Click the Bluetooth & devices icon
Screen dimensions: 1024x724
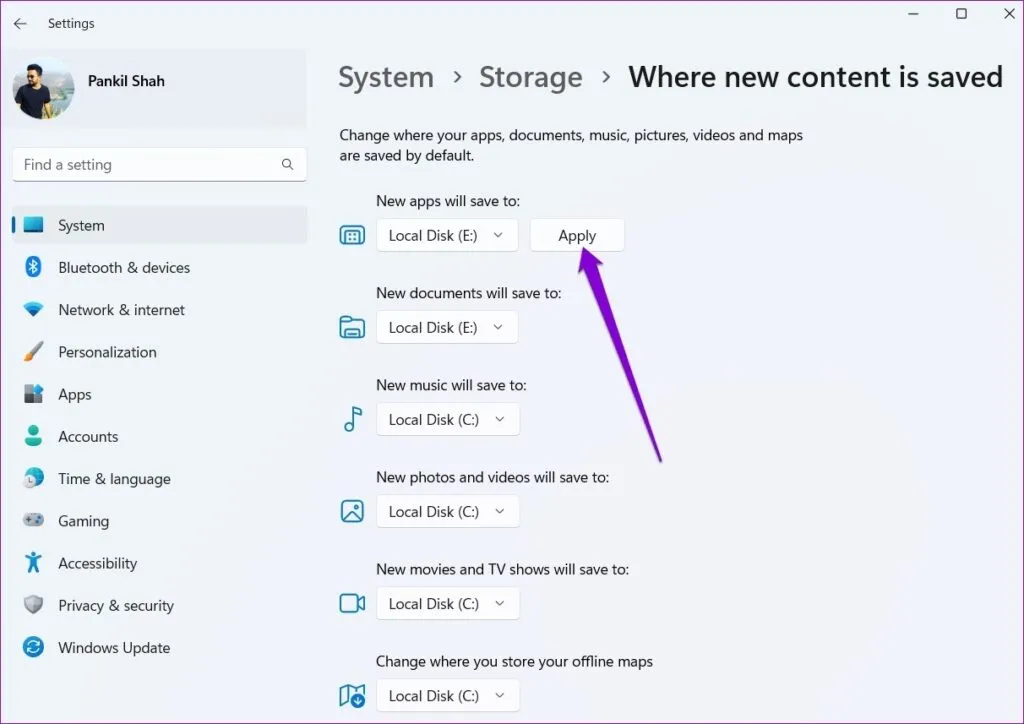click(34, 267)
